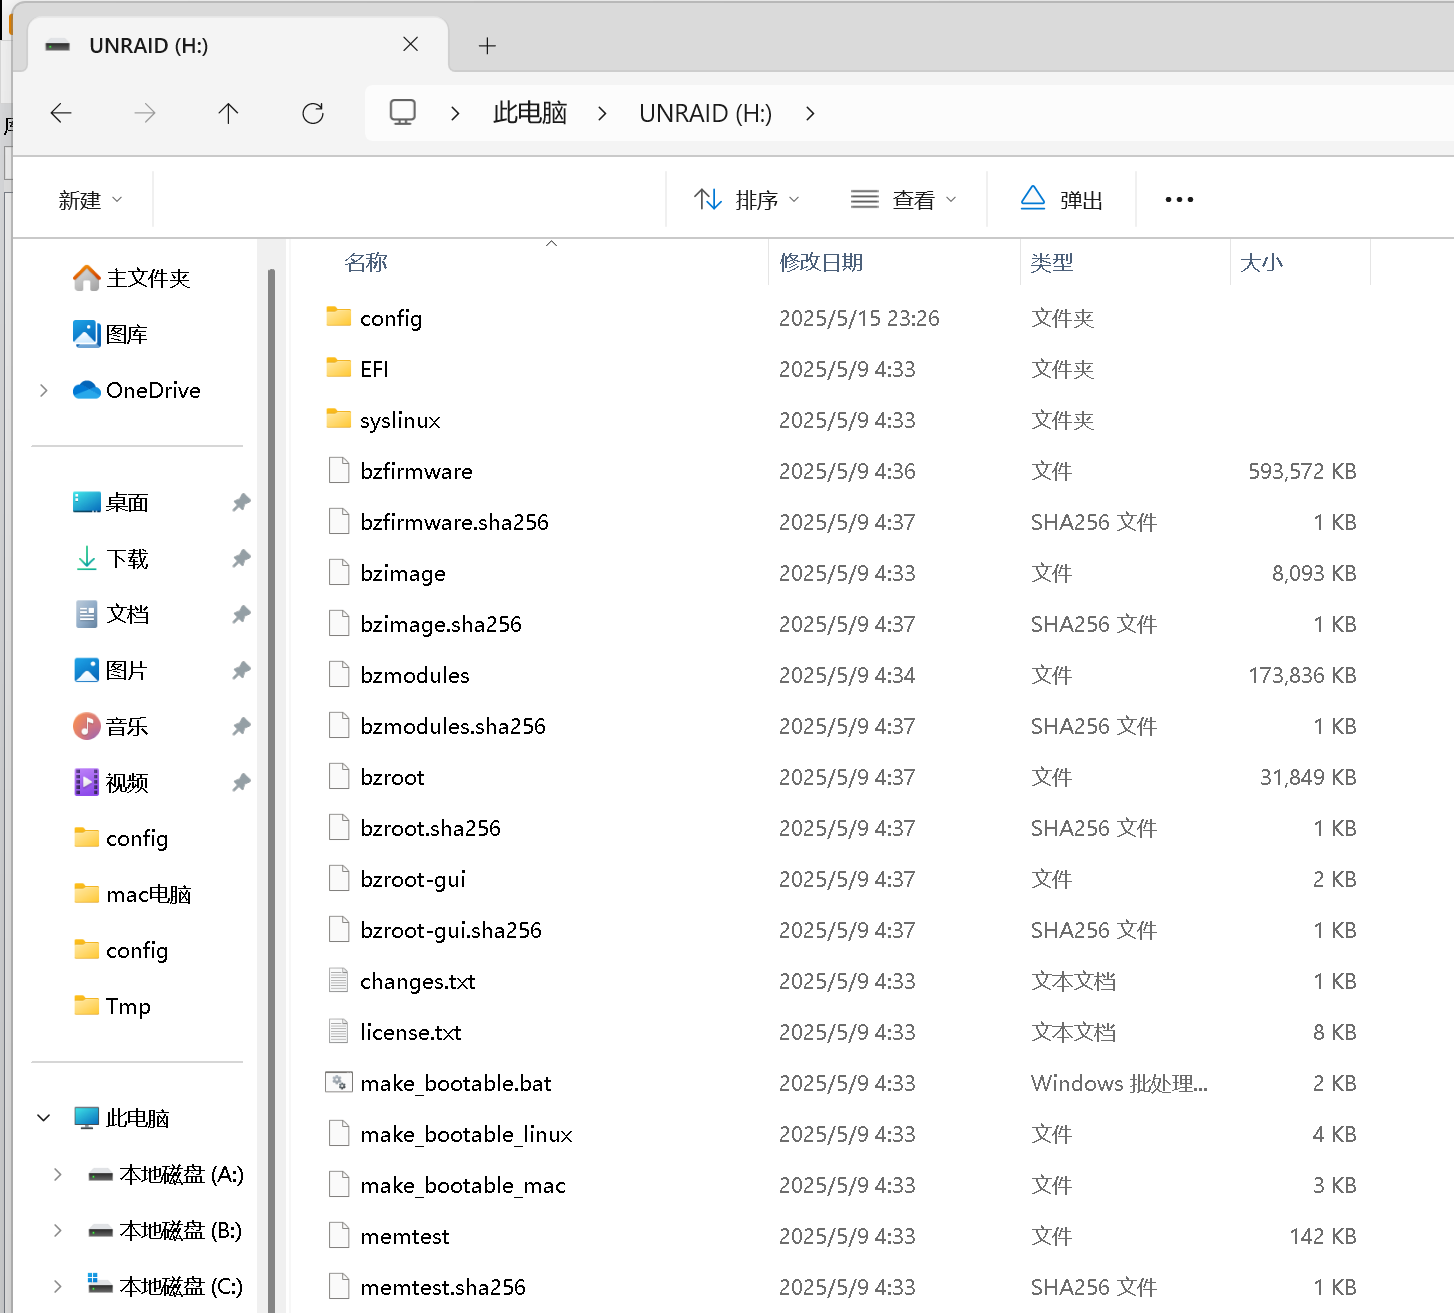1454x1313 pixels.
Task: Refresh the current folder view
Action: 313,114
